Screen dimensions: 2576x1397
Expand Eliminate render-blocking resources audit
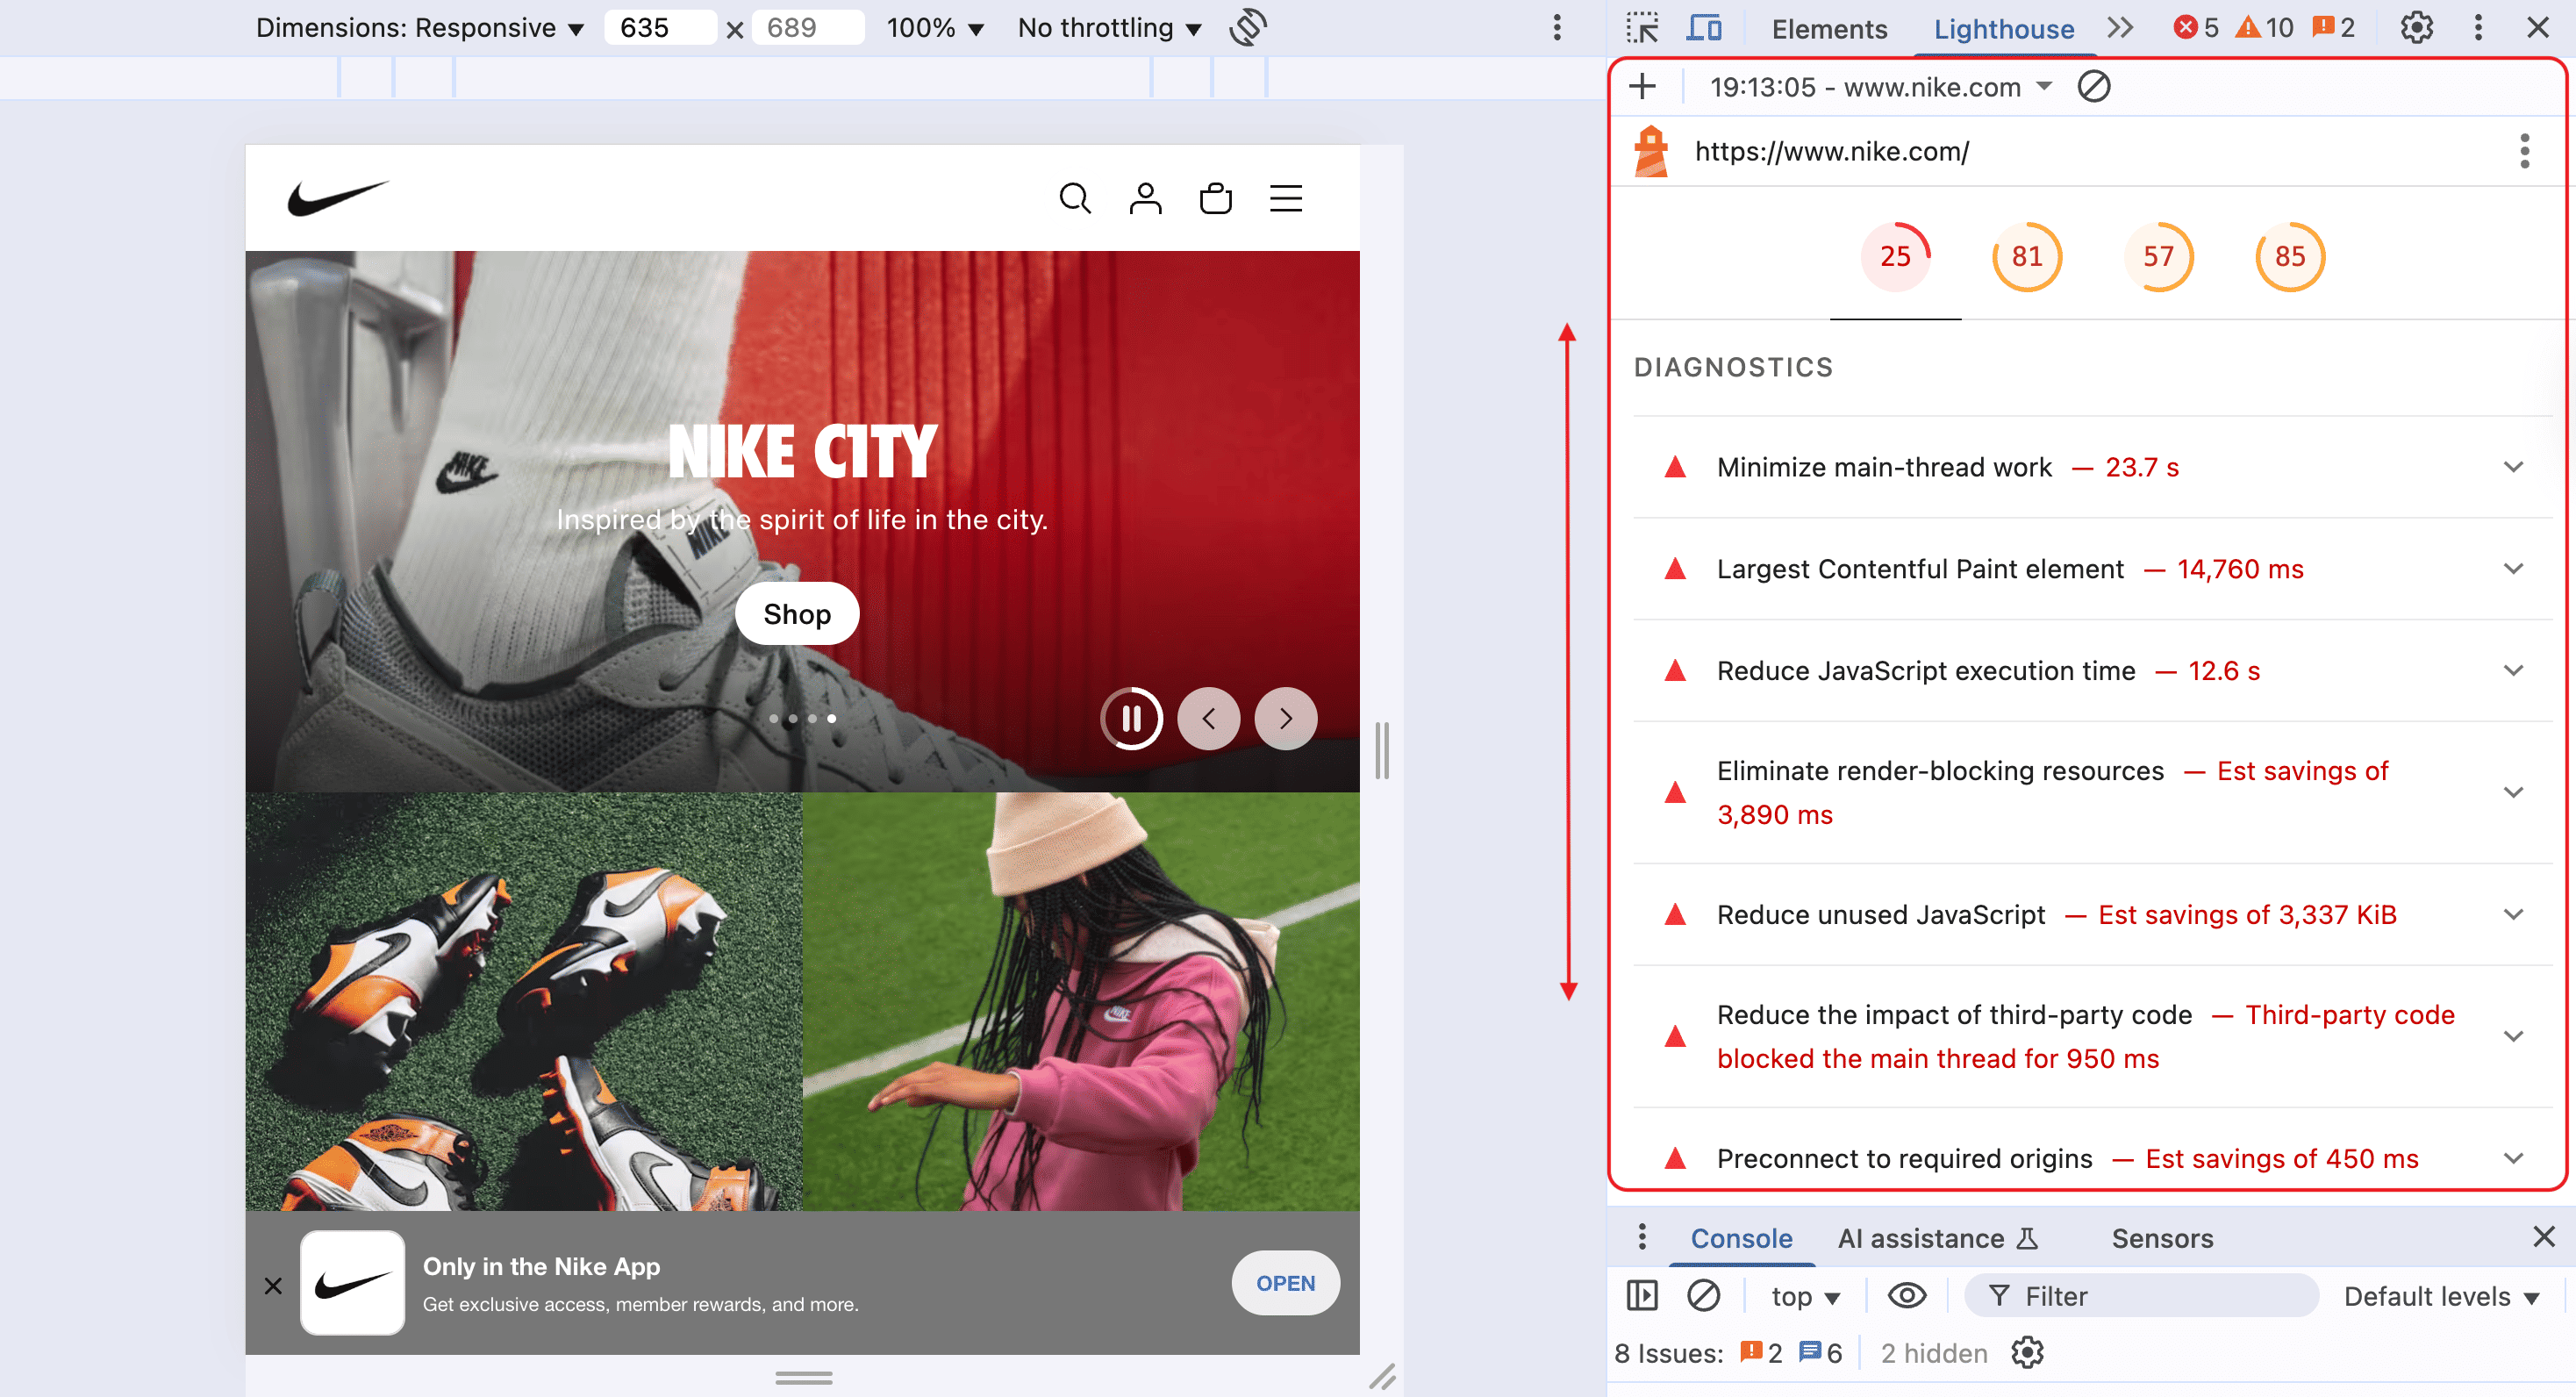[x=2092, y=793]
